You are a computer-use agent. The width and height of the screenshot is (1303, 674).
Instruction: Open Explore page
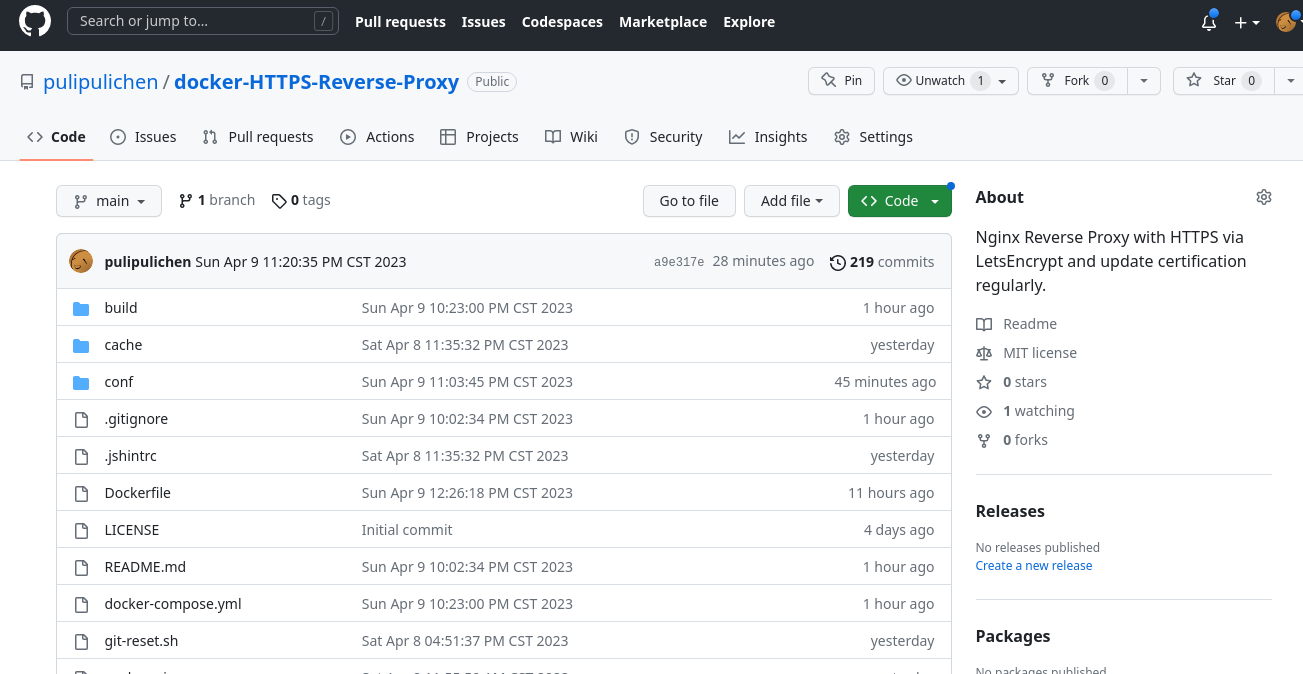[x=749, y=22]
